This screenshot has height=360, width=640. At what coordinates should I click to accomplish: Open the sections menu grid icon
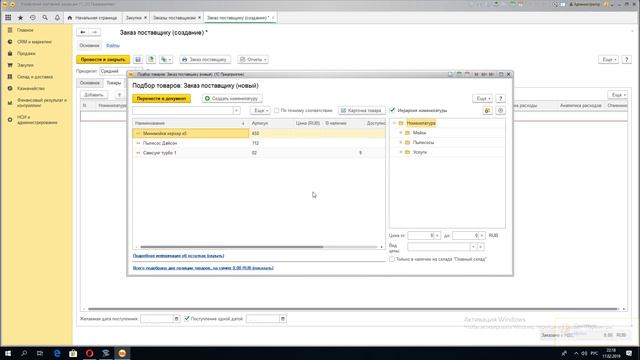[x=8, y=18]
